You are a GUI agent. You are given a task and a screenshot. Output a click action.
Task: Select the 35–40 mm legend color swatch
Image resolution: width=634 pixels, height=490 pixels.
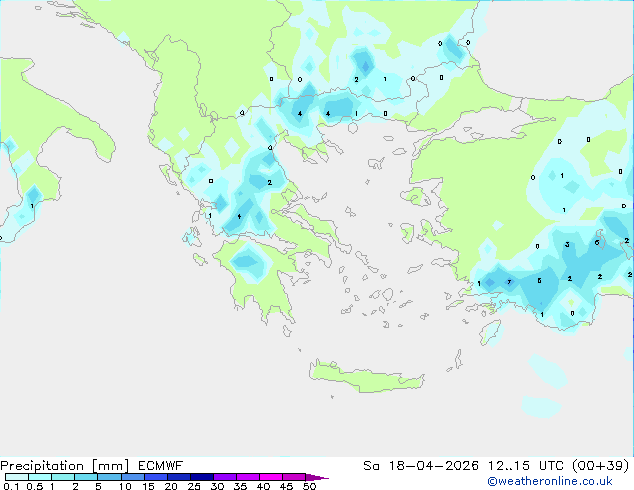[x=247, y=477]
